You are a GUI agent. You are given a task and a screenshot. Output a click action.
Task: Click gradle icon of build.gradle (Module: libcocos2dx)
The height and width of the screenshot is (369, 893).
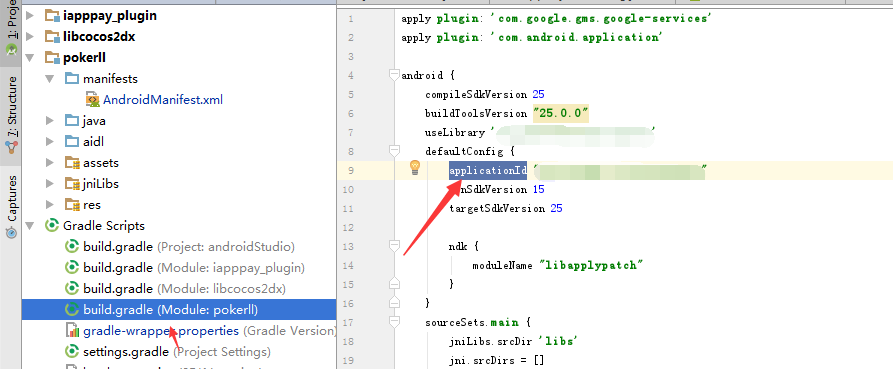72,289
